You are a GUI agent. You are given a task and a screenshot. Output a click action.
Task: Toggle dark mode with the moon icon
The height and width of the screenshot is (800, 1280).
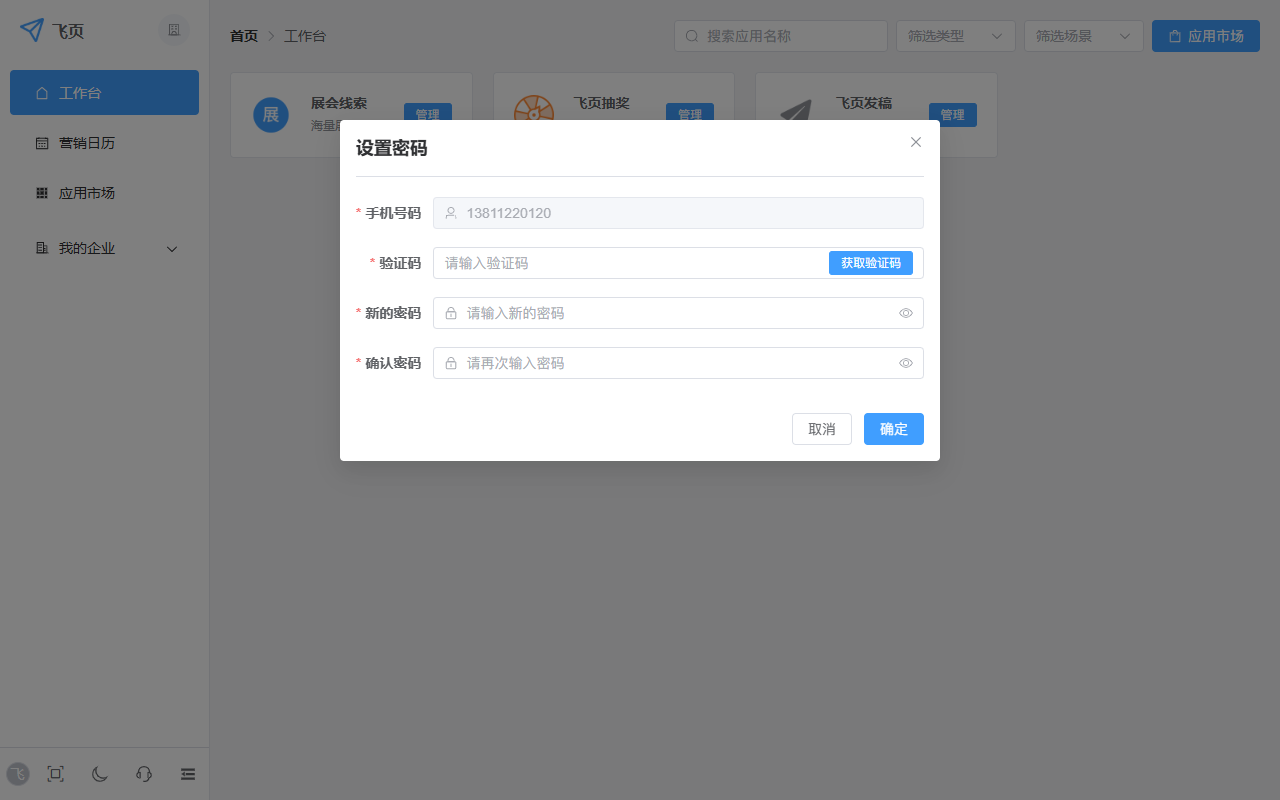click(x=99, y=773)
